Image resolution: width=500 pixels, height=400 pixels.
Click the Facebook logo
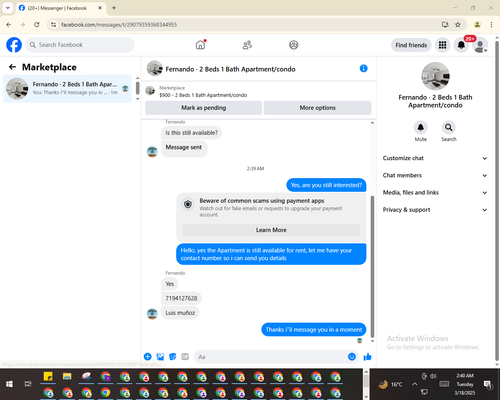tap(14, 45)
